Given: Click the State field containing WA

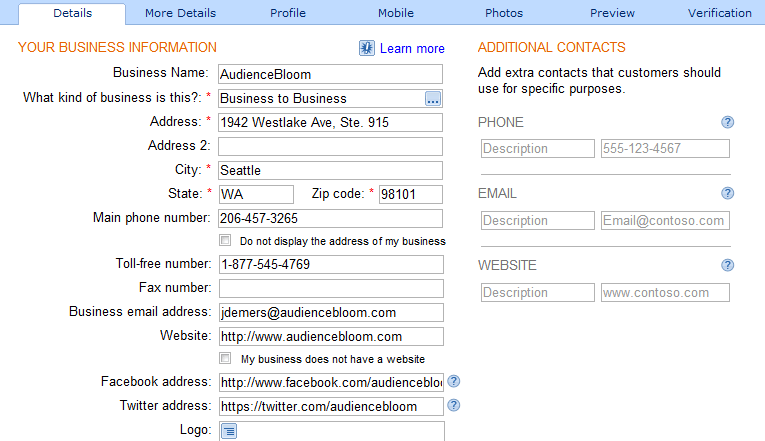Looking at the screenshot, I should 256,194.
